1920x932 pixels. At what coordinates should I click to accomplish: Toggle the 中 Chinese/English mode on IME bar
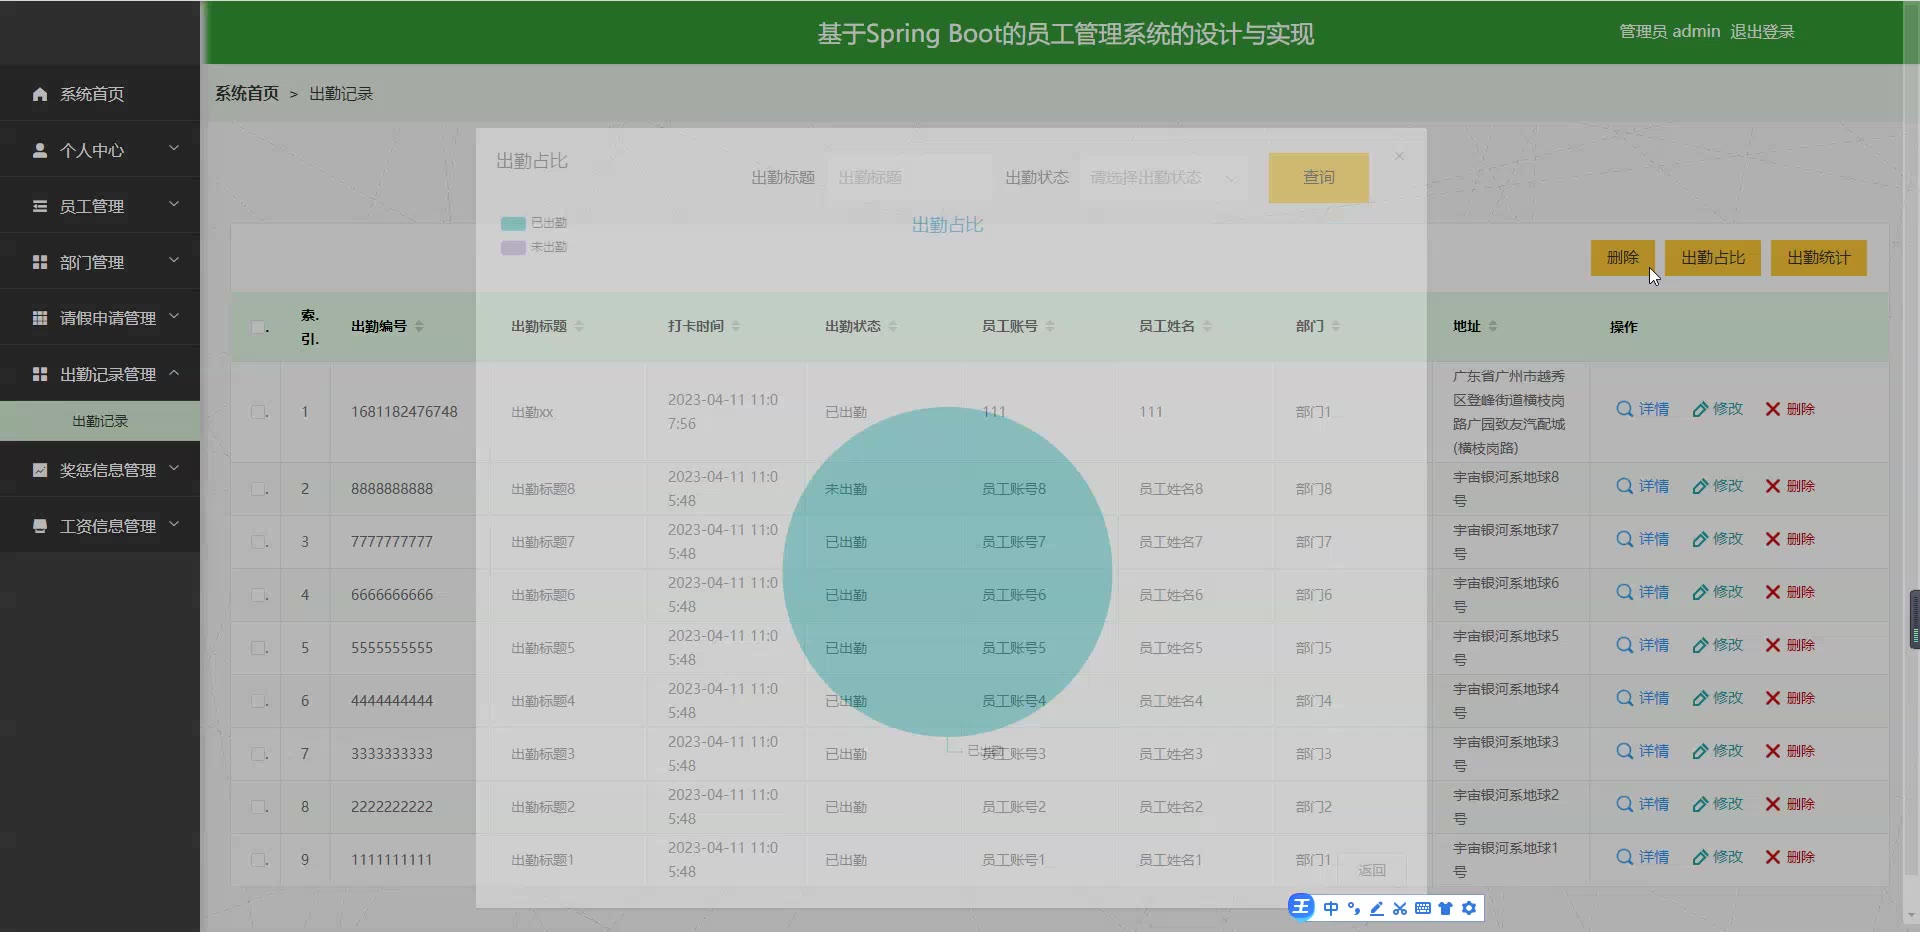pyautogui.click(x=1331, y=908)
